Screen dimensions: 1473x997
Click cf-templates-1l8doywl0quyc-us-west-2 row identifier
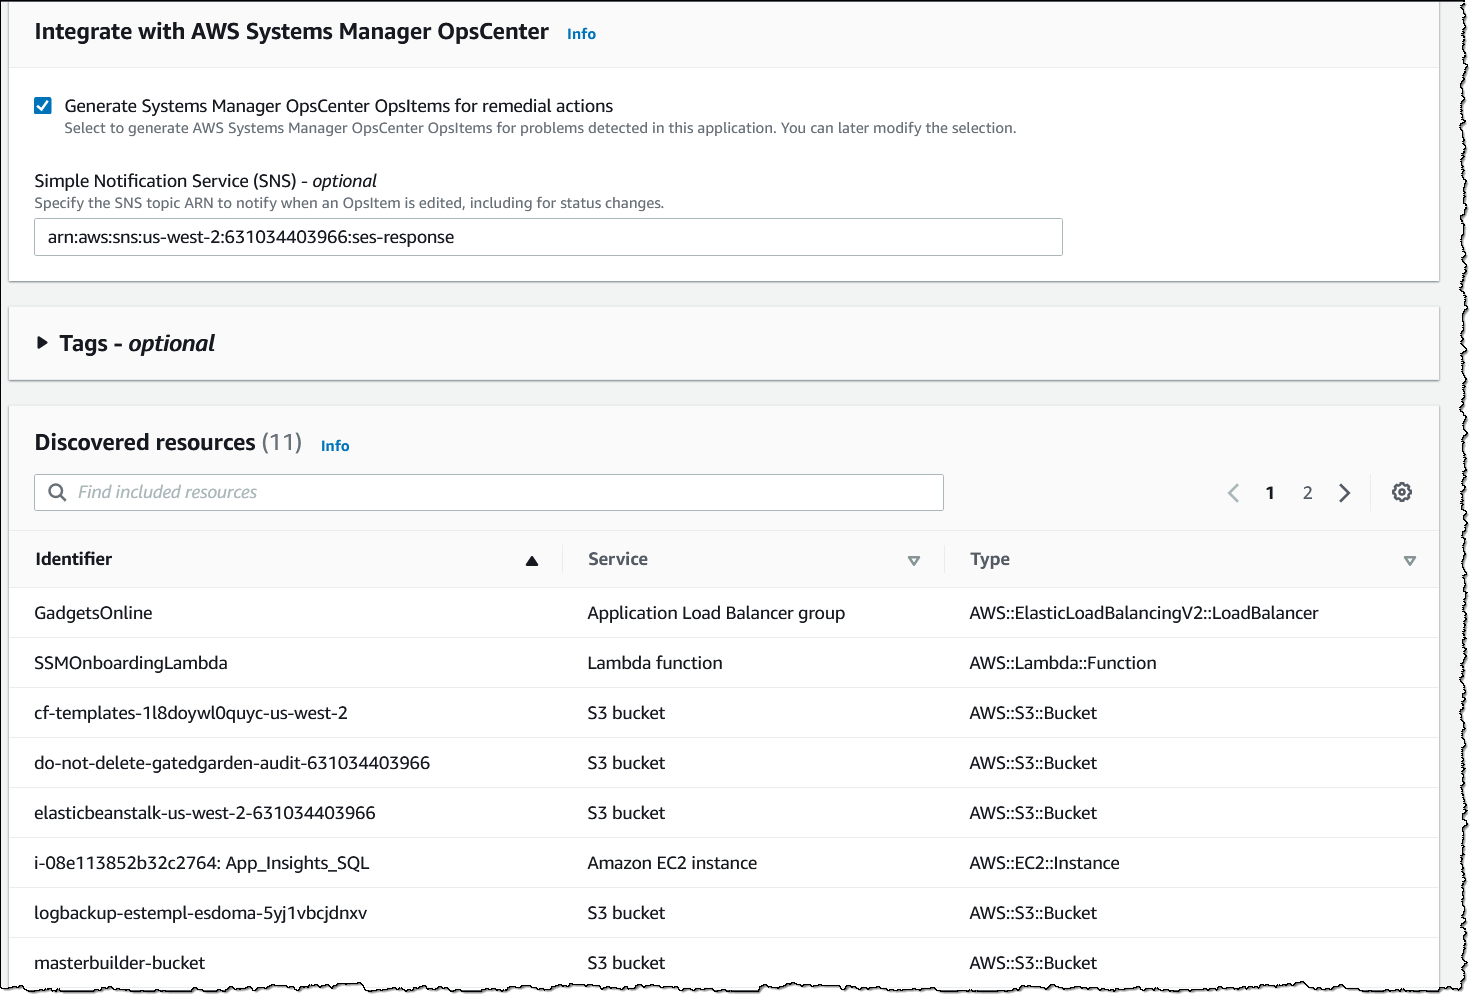coord(191,713)
